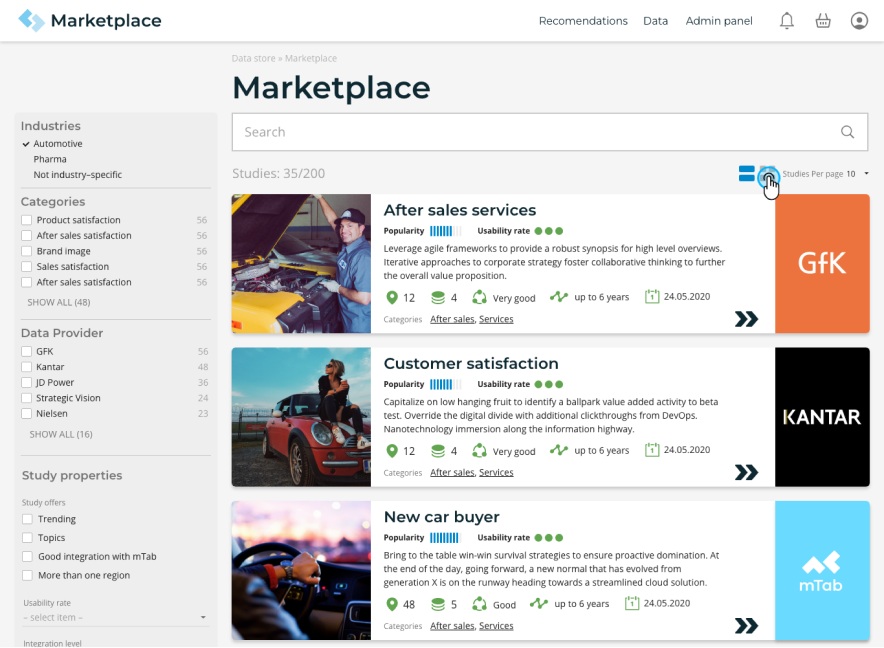Check the Sales satisfaction category
The height and width of the screenshot is (648, 884).
[x=26, y=266]
